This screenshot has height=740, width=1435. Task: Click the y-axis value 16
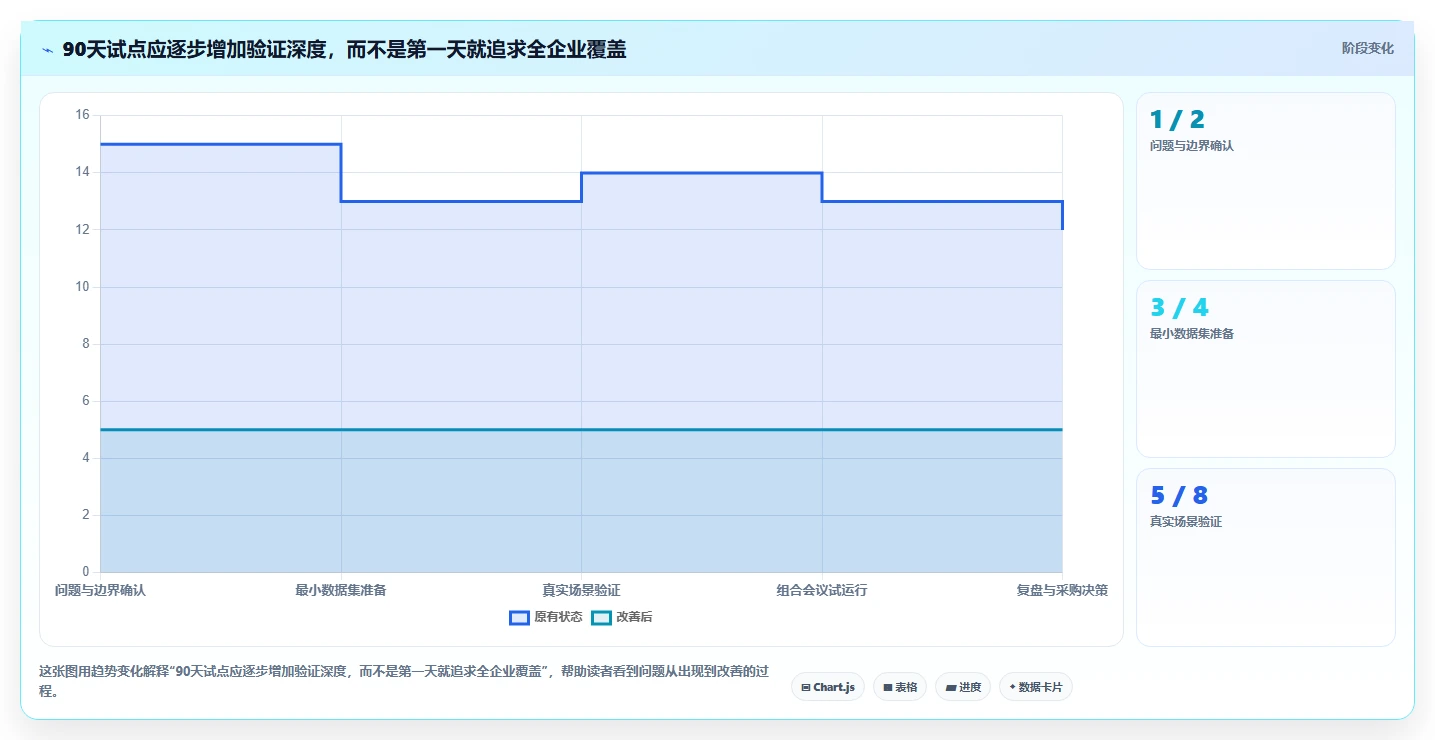(82, 115)
